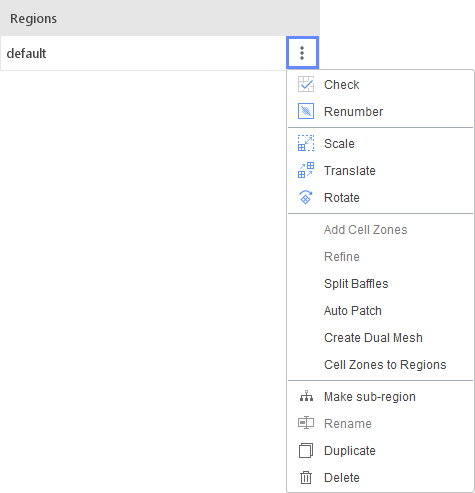The image size is (475, 493).
Task: Click the Delete trash can icon
Action: [x=306, y=477]
